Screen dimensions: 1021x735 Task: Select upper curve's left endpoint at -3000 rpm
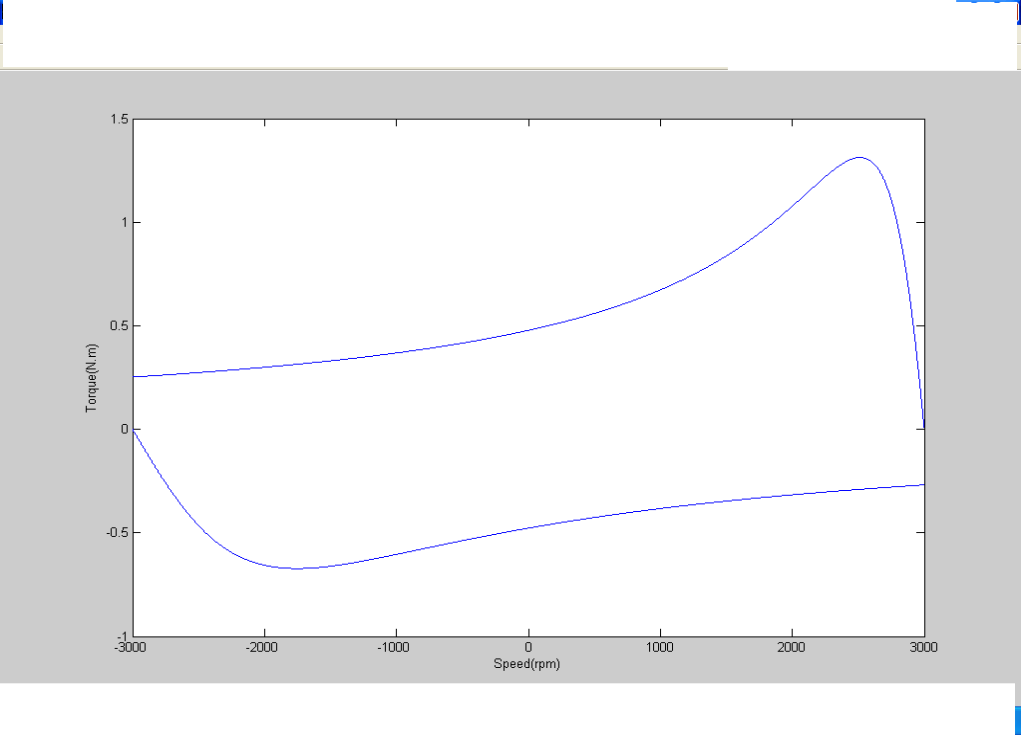point(134,377)
